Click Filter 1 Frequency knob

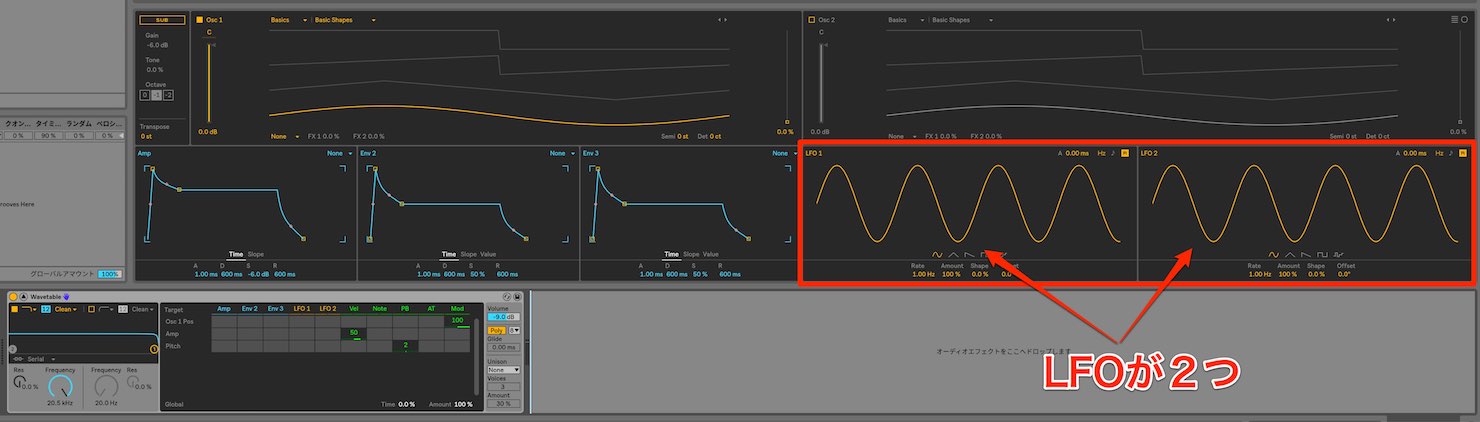[59, 386]
